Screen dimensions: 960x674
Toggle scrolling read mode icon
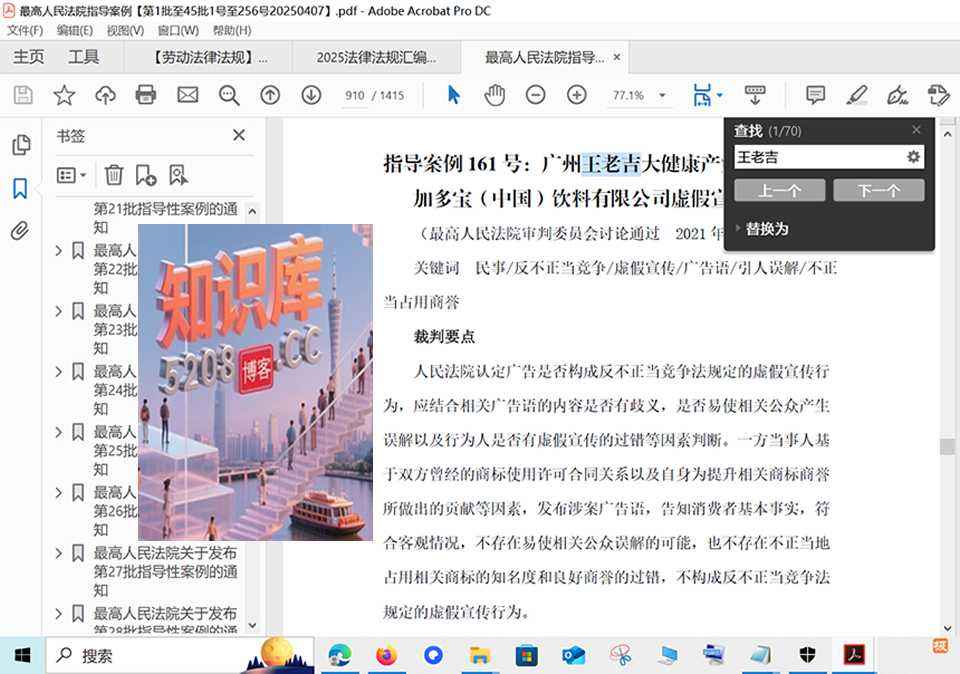click(x=755, y=95)
